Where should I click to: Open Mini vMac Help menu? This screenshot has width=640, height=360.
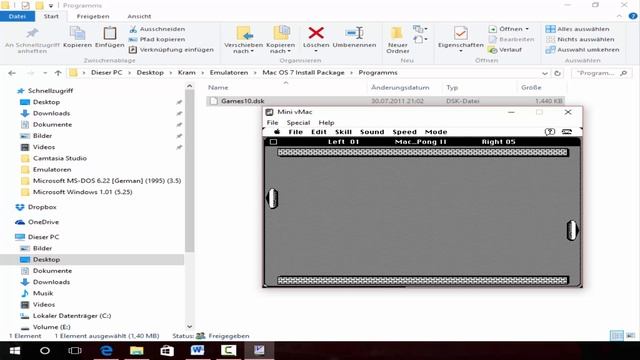[326, 122]
